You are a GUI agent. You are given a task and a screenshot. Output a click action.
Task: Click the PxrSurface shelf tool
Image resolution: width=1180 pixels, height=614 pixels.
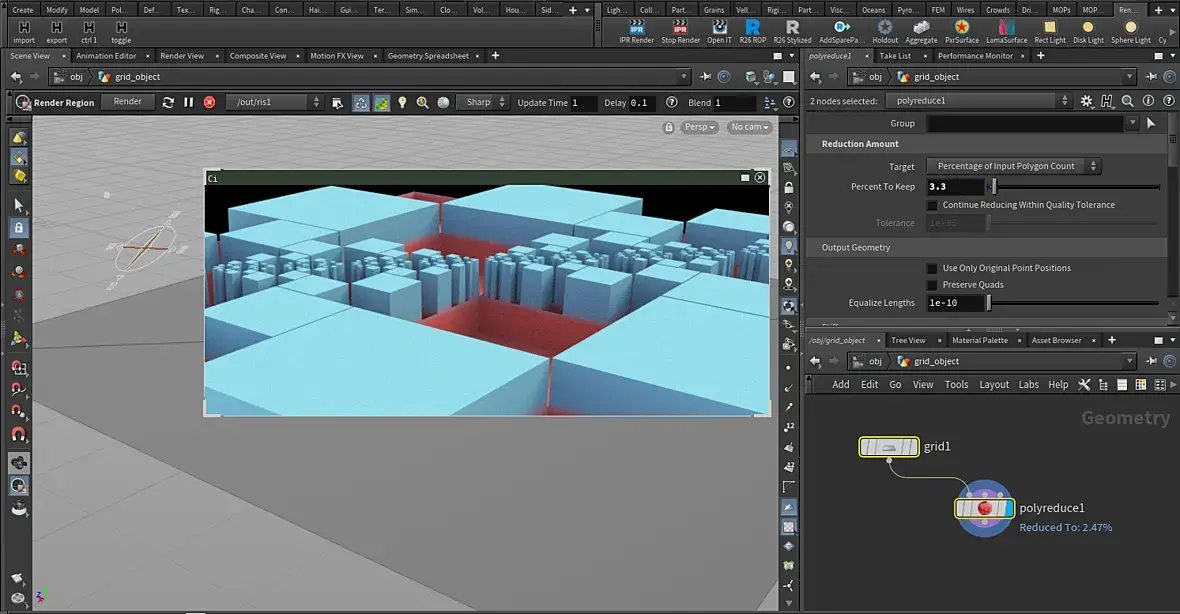click(961, 31)
